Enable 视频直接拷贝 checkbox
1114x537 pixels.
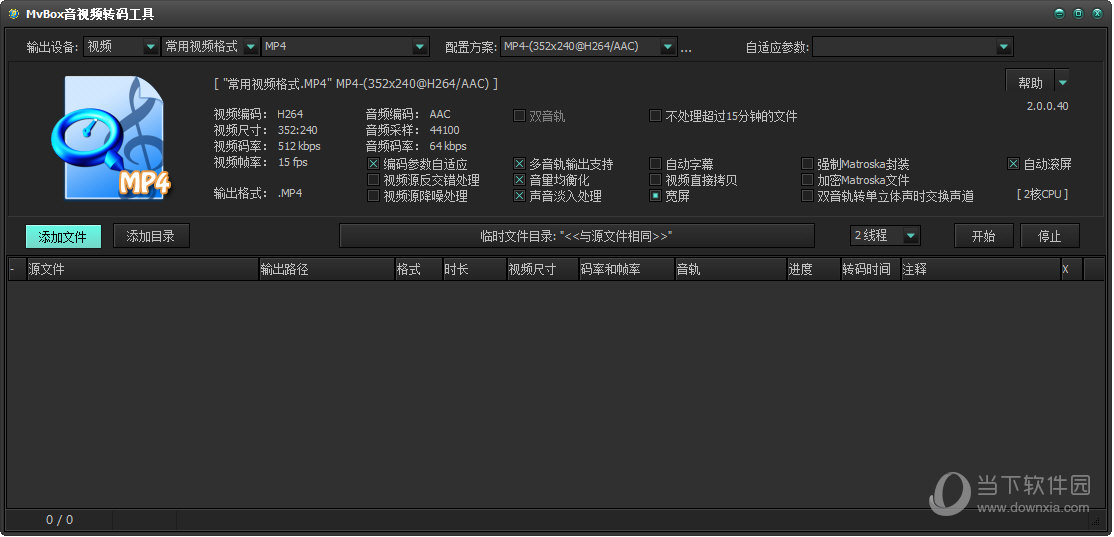[655, 180]
